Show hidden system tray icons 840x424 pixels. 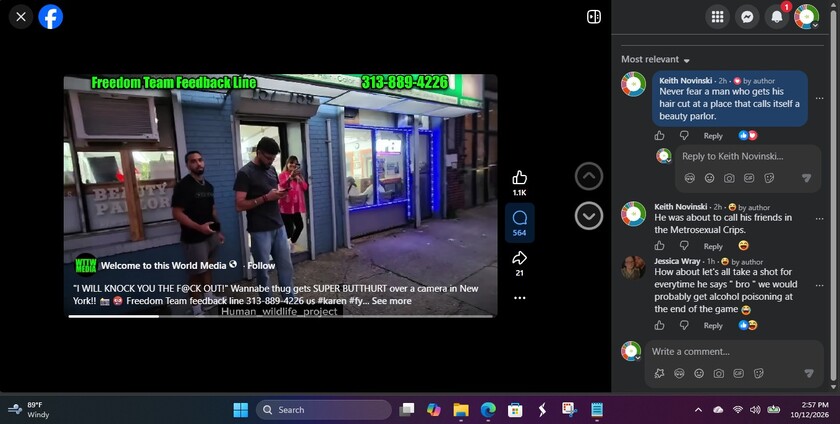[x=698, y=410]
